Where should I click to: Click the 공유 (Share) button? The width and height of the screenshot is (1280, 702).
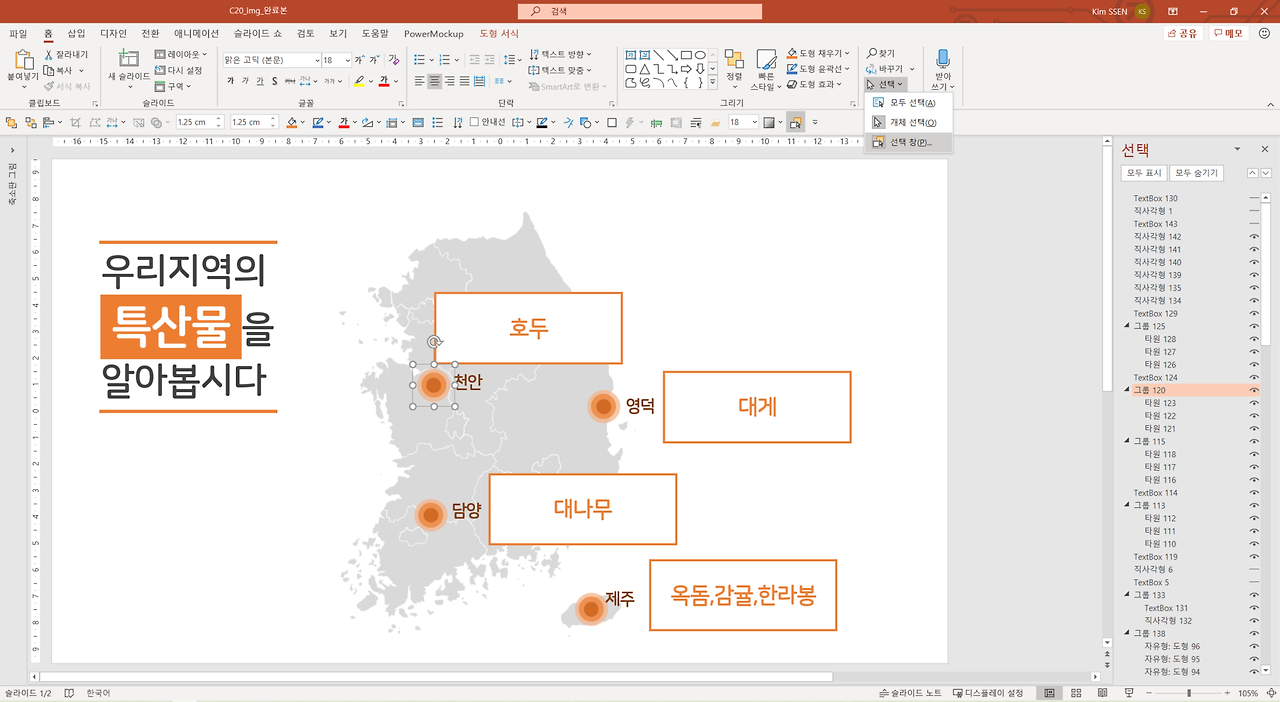[x=1183, y=33]
